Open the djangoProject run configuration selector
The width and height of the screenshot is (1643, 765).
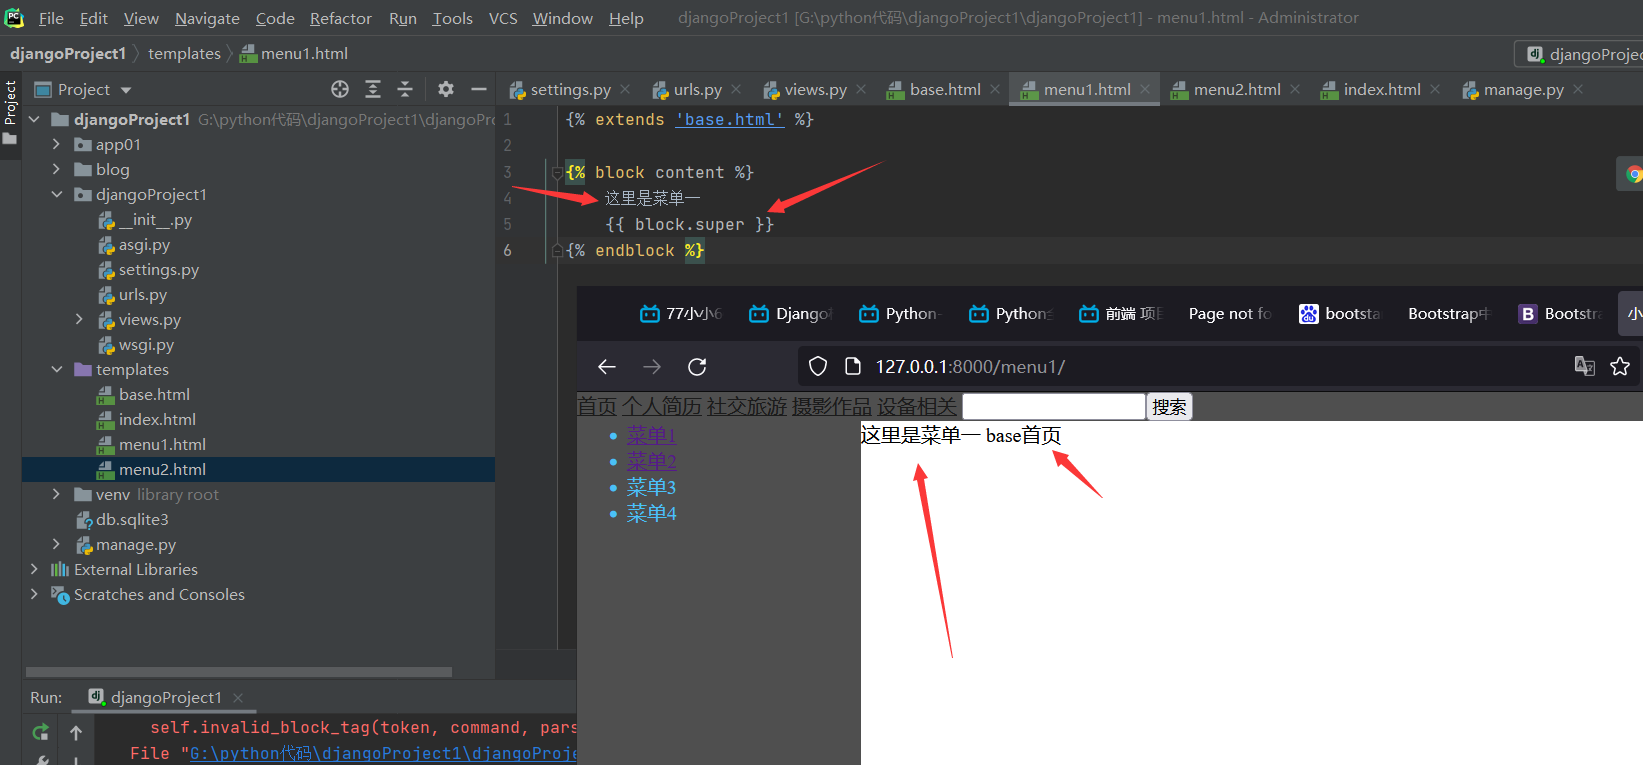point(1579,54)
